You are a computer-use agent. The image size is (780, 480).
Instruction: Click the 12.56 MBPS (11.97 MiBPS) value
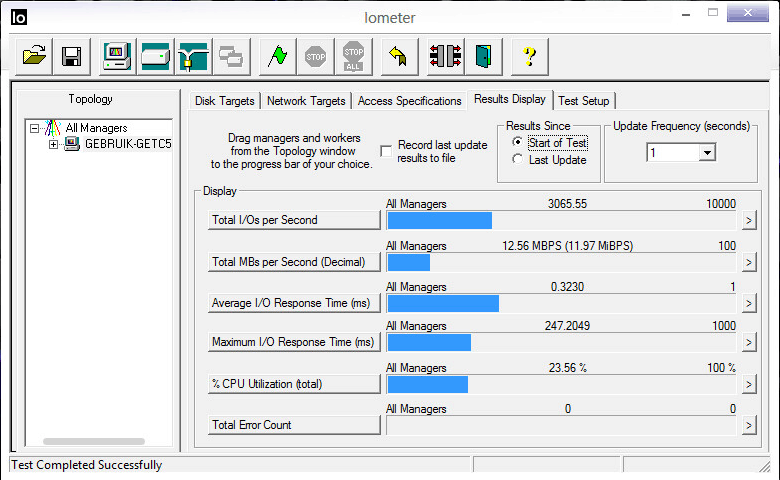[x=568, y=246]
